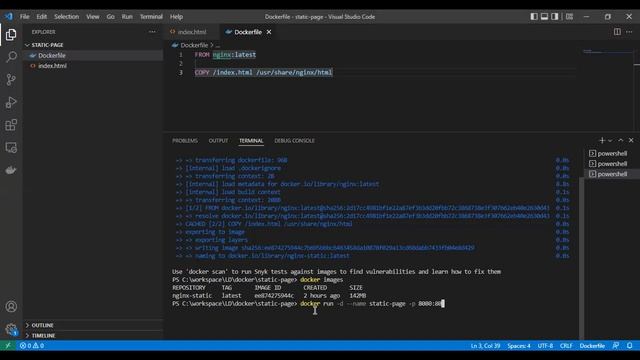Change indentation via Spaces: 4
The width and height of the screenshot is (640, 360).
(x=519, y=346)
